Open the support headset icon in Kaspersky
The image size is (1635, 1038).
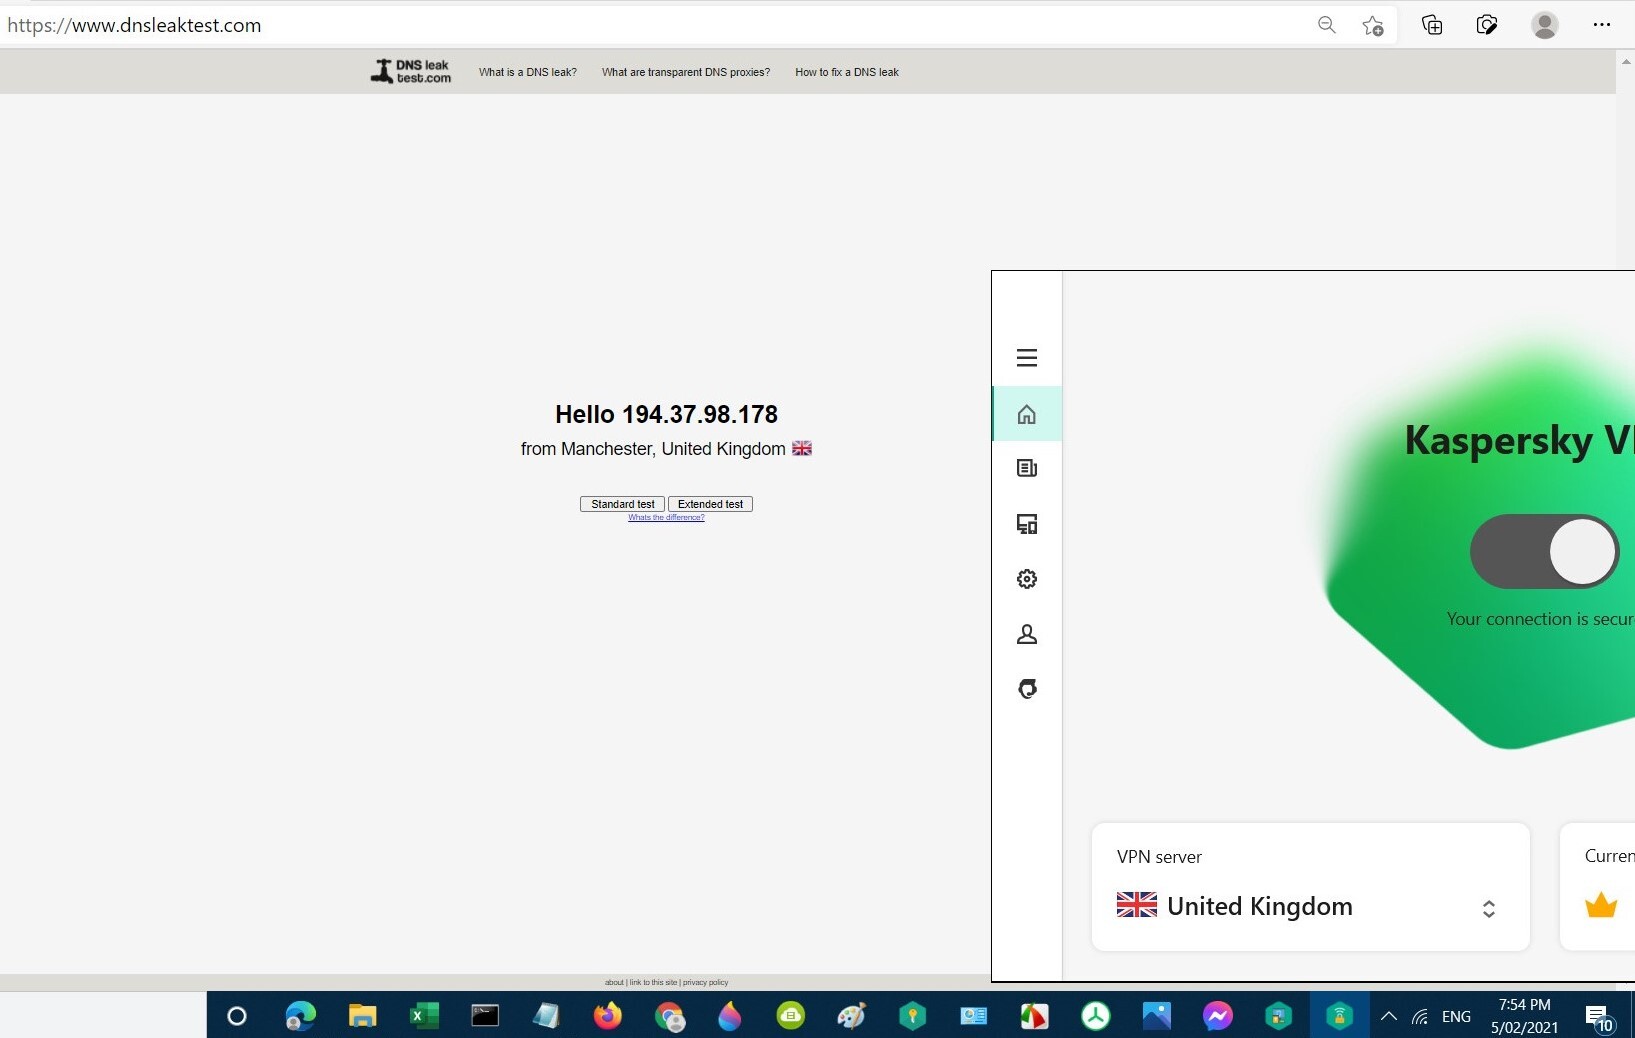pyautogui.click(x=1027, y=689)
